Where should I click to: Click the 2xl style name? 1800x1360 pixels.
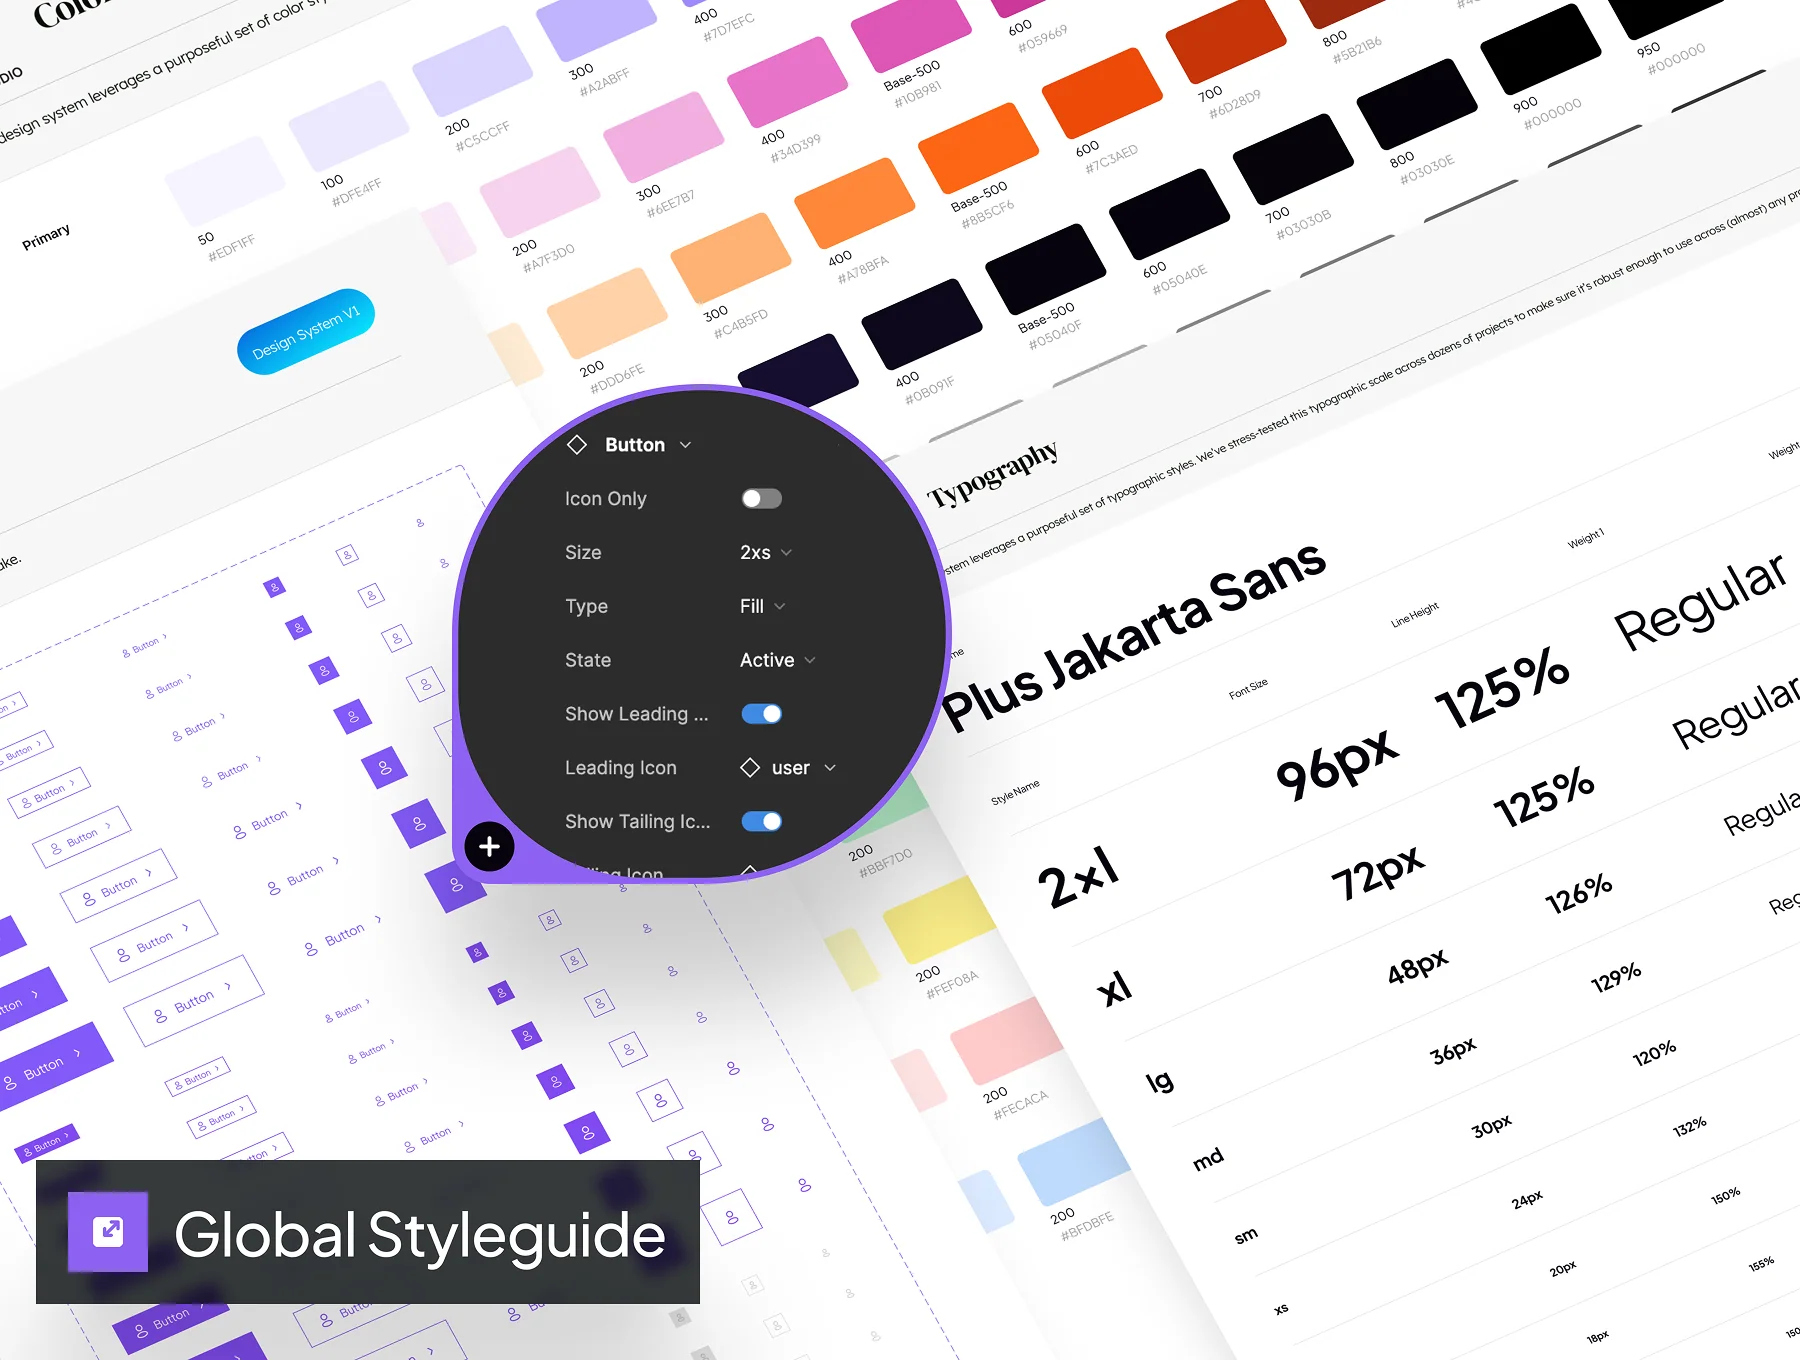tap(1079, 877)
